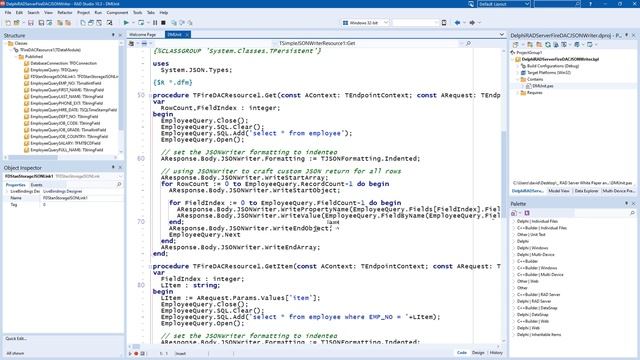Select EmployeeQuery: TFDQuery in Structure tree
Image resolution: width=640 pixels, height=360 pixels.
tap(54, 70)
